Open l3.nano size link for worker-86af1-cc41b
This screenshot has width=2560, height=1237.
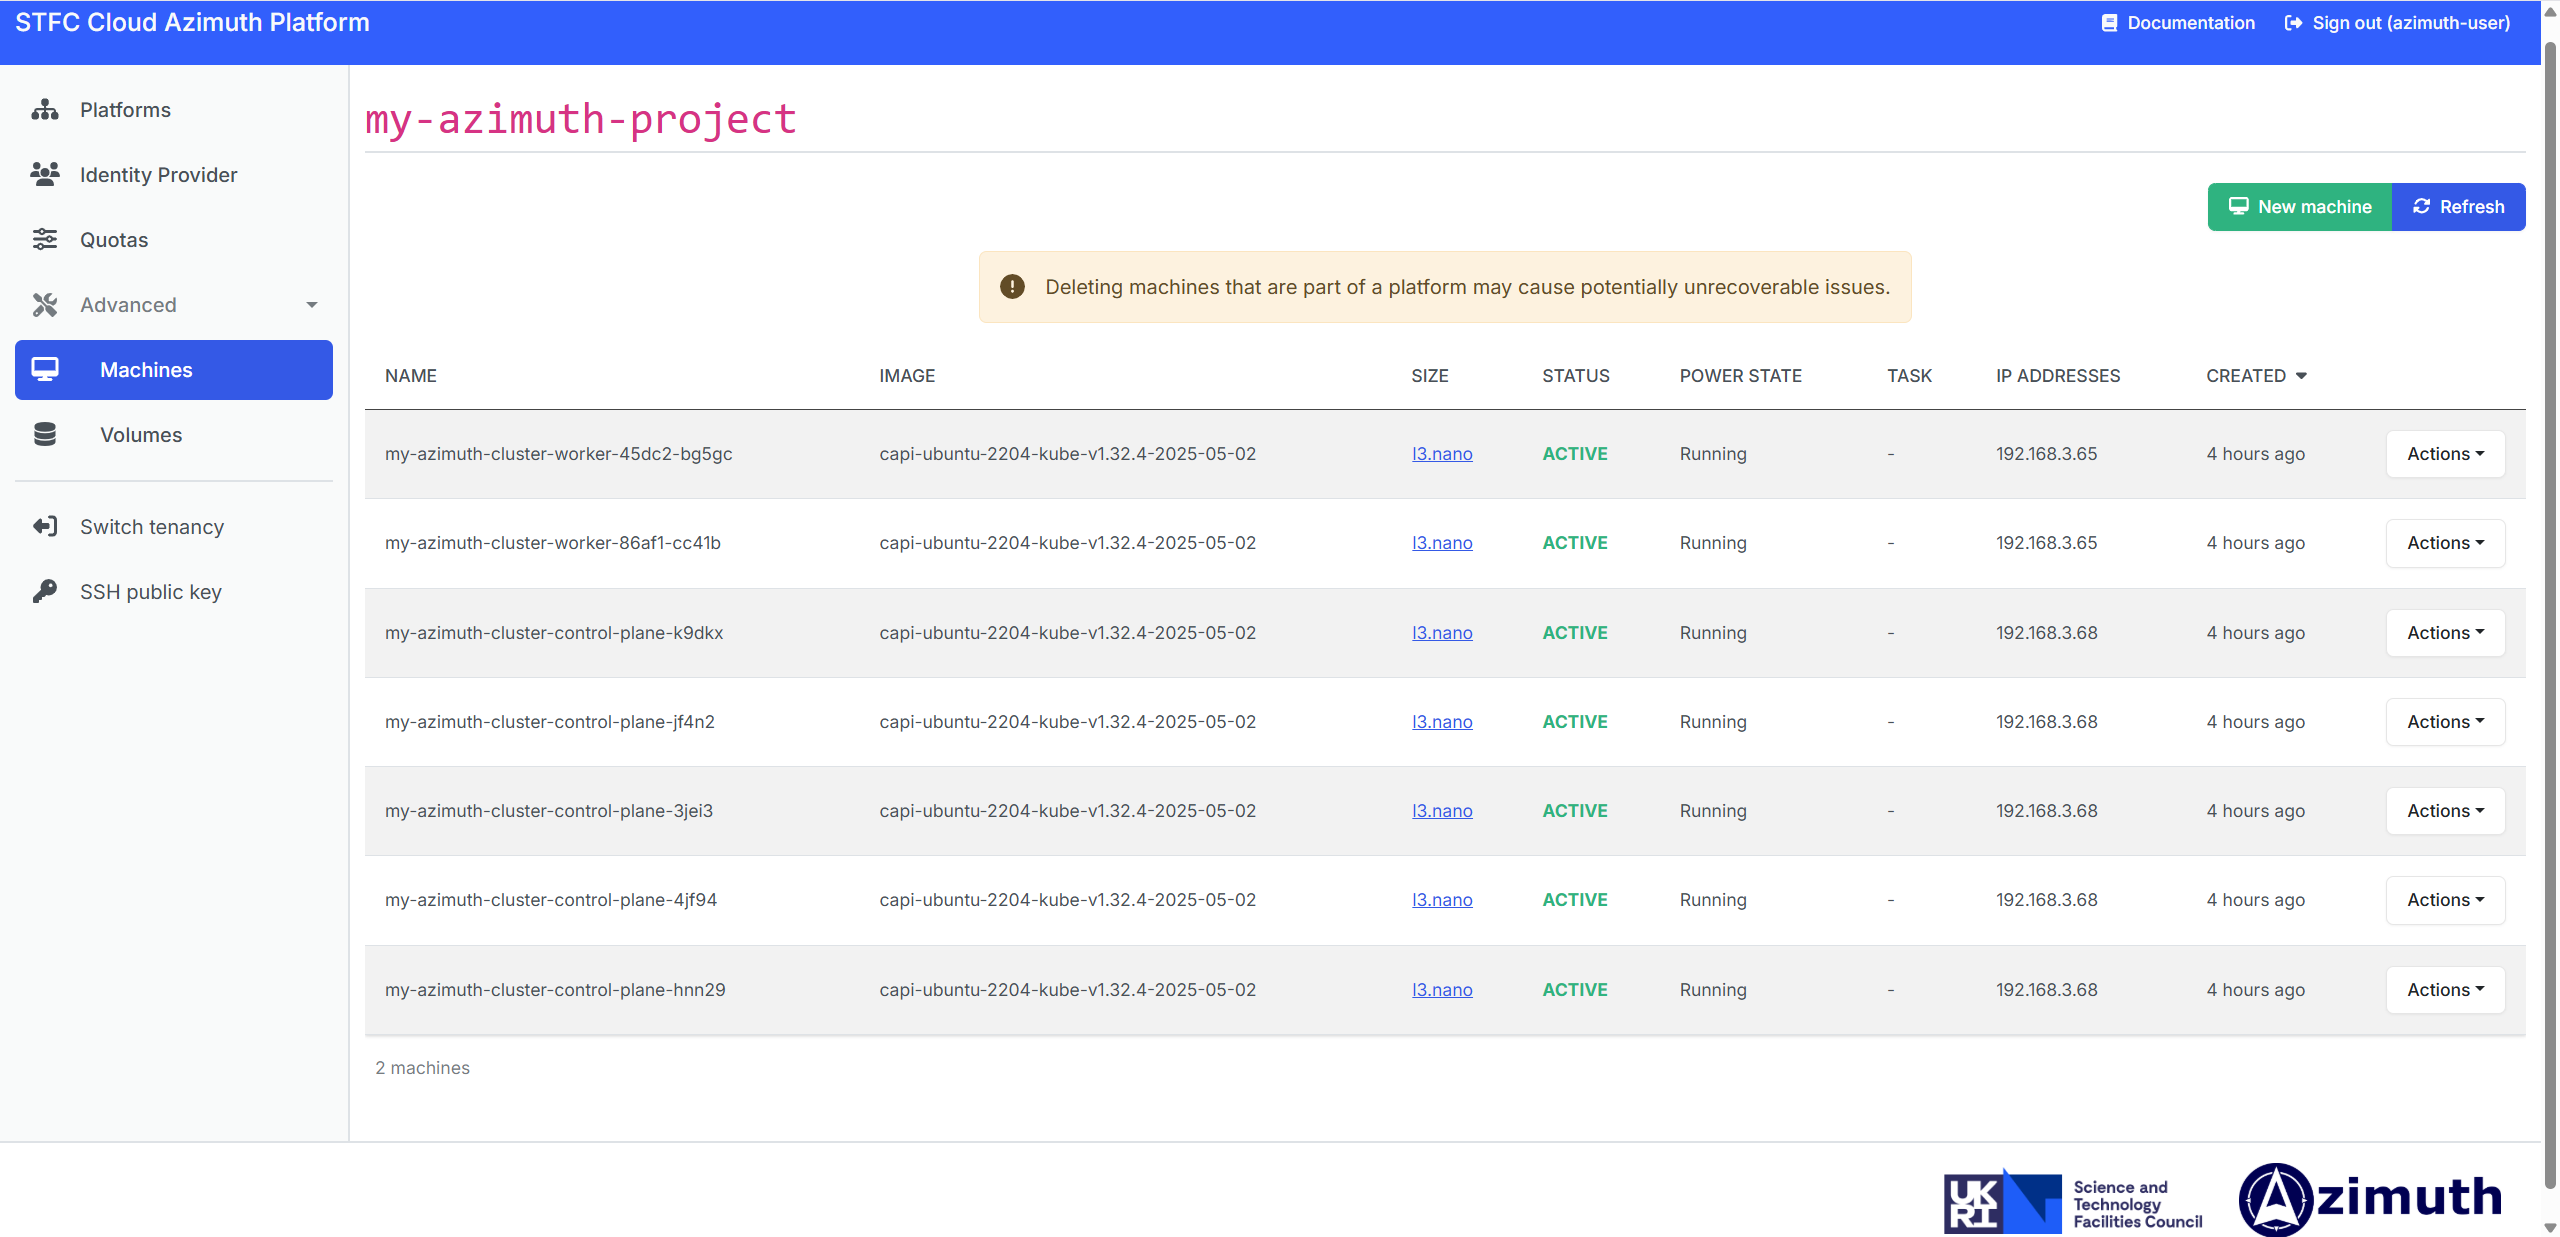[x=1442, y=543]
